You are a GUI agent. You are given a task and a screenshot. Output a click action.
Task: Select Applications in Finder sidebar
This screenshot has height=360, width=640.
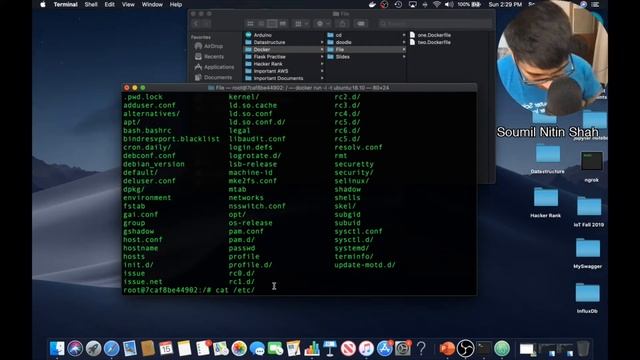point(215,67)
